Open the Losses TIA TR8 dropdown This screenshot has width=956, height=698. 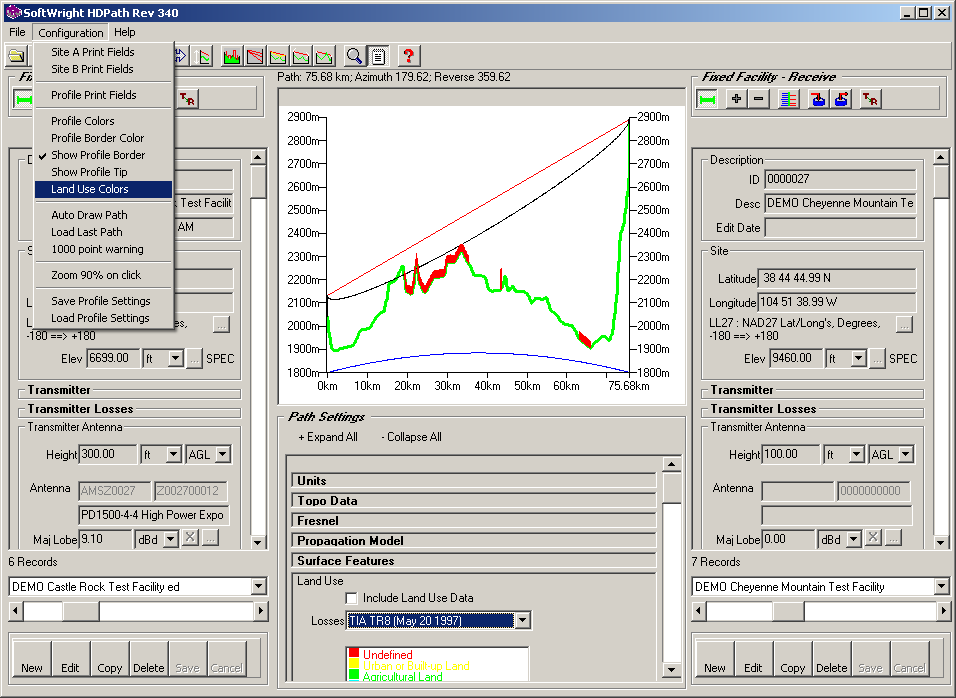click(x=523, y=621)
